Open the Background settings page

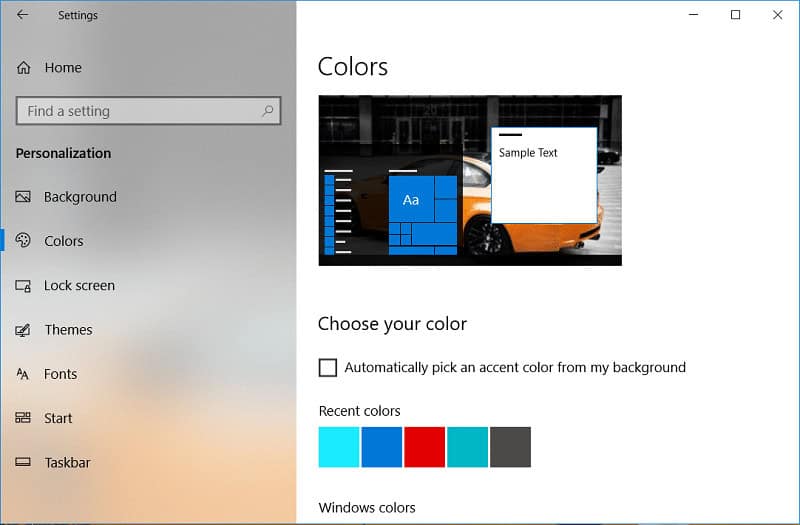[80, 197]
